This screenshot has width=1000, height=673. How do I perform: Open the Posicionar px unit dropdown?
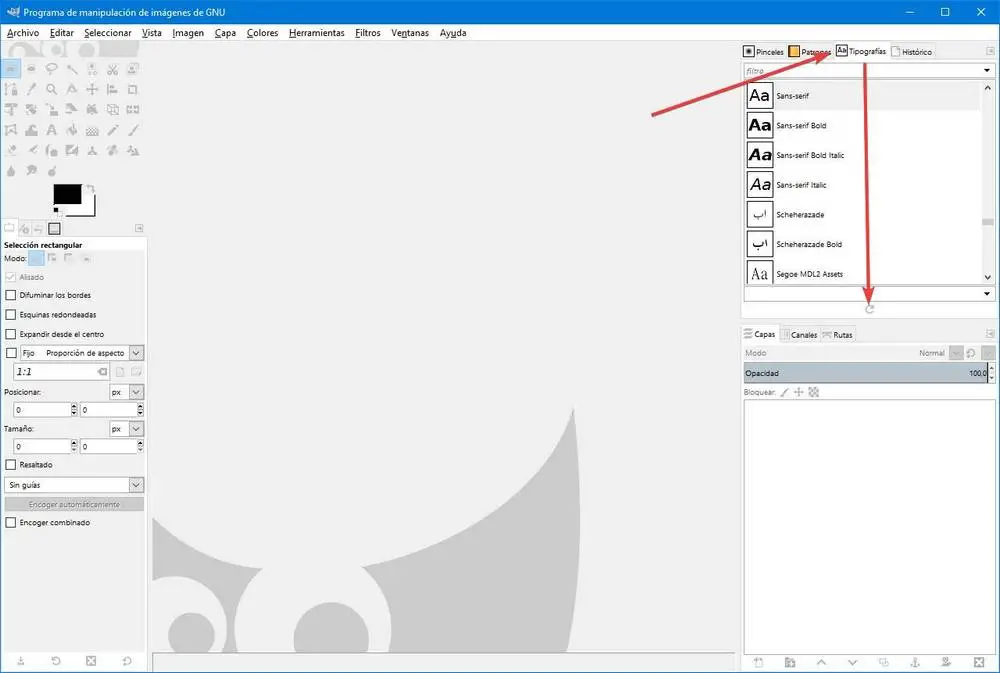click(136, 392)
